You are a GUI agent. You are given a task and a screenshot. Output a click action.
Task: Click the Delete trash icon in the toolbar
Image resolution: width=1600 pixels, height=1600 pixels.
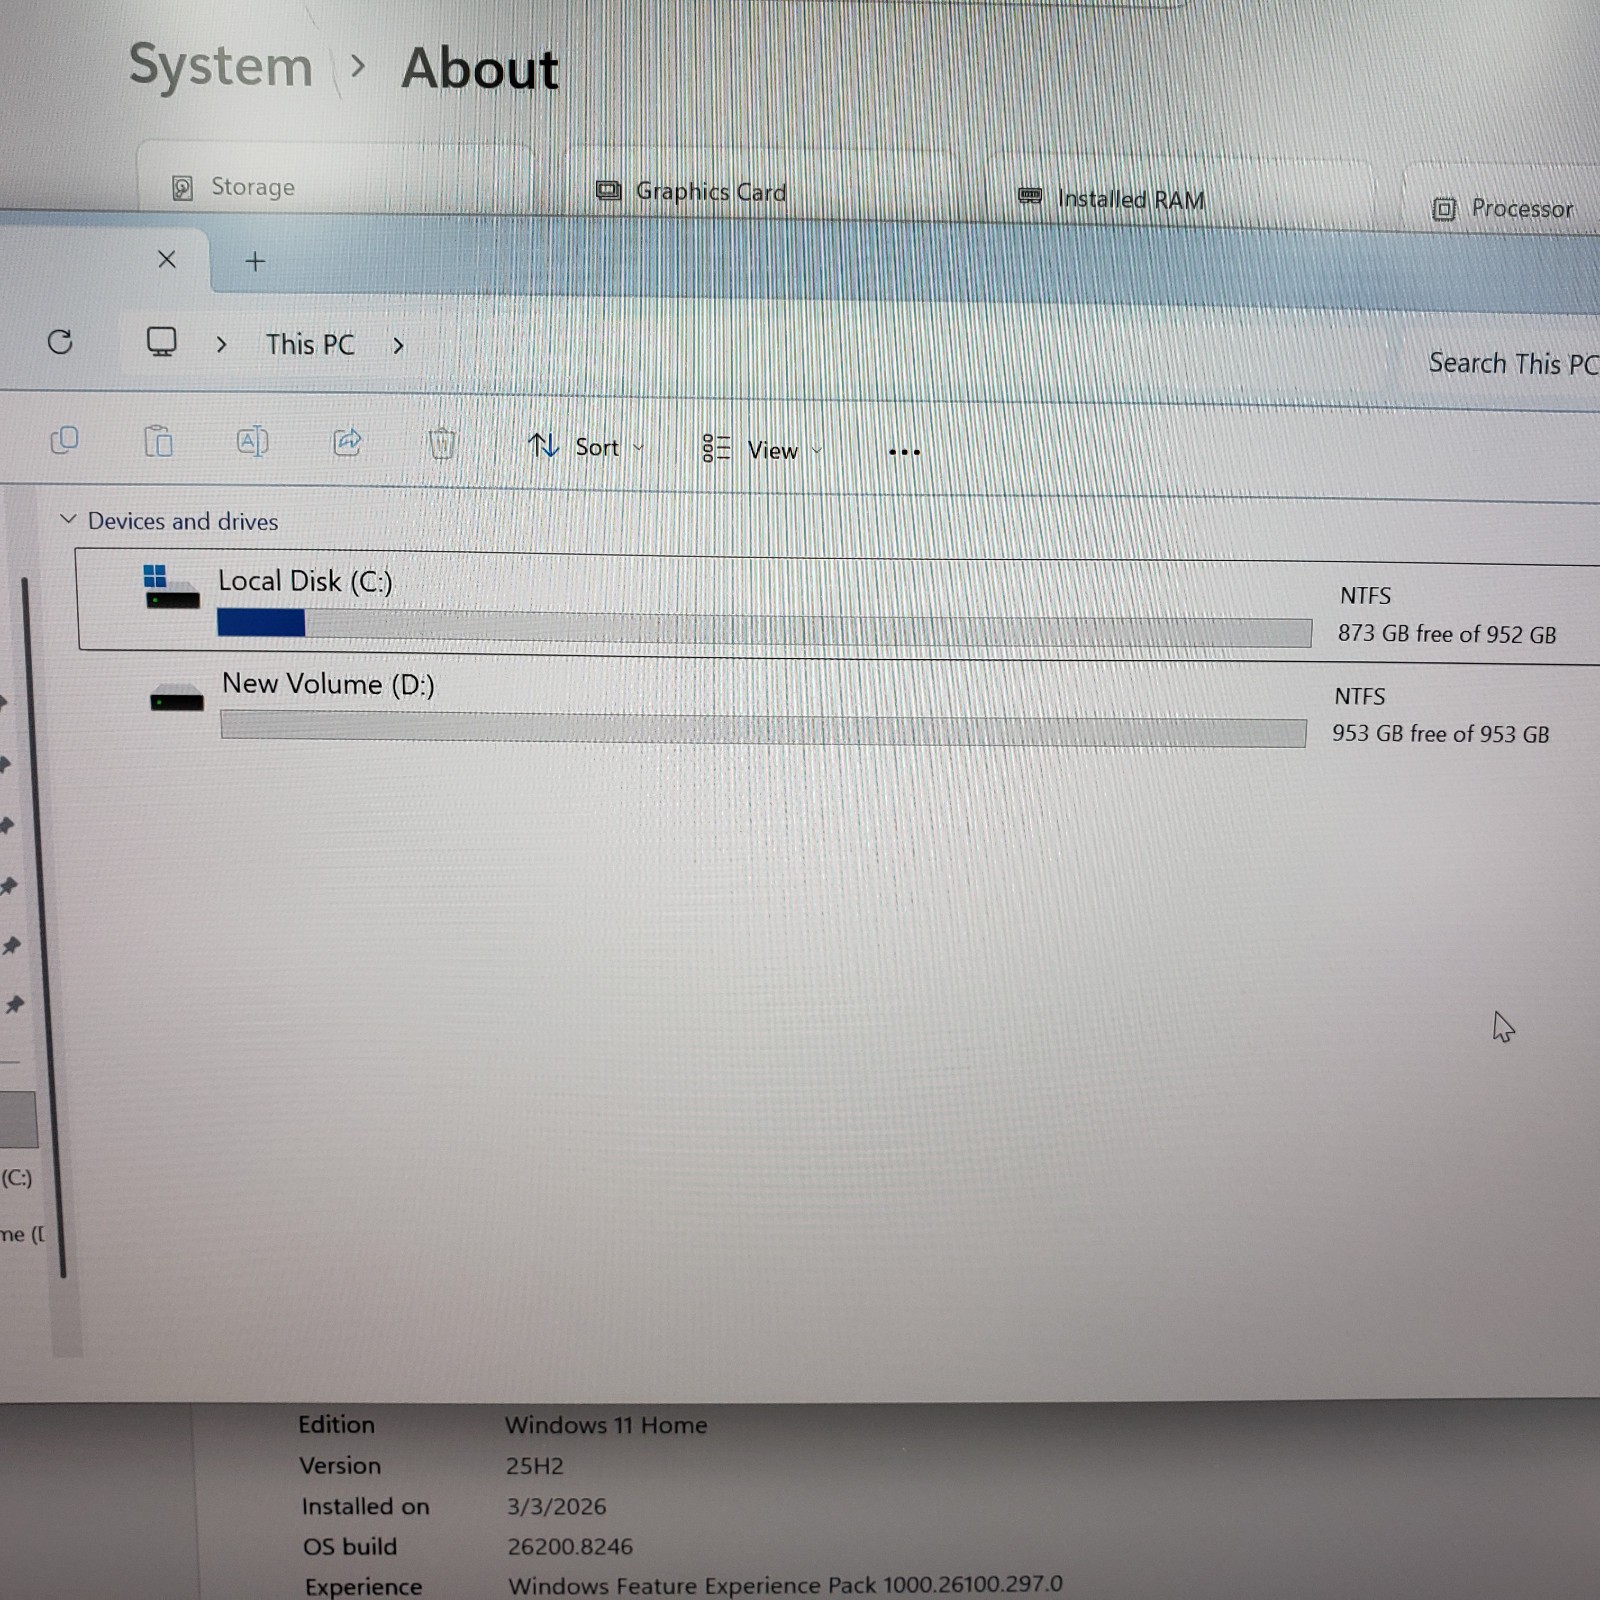pos(442,443)
